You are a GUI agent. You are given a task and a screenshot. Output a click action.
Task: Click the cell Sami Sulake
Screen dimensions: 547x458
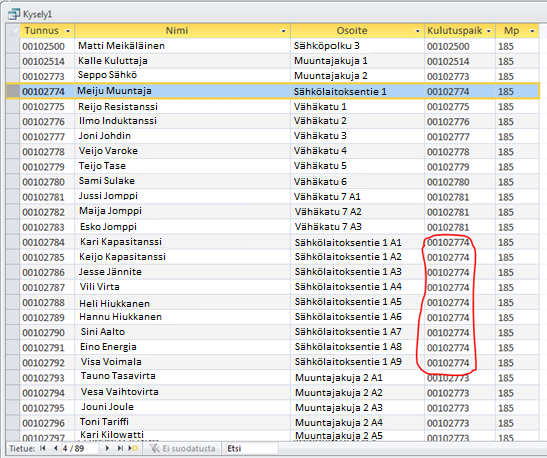(x=182, y=181)
